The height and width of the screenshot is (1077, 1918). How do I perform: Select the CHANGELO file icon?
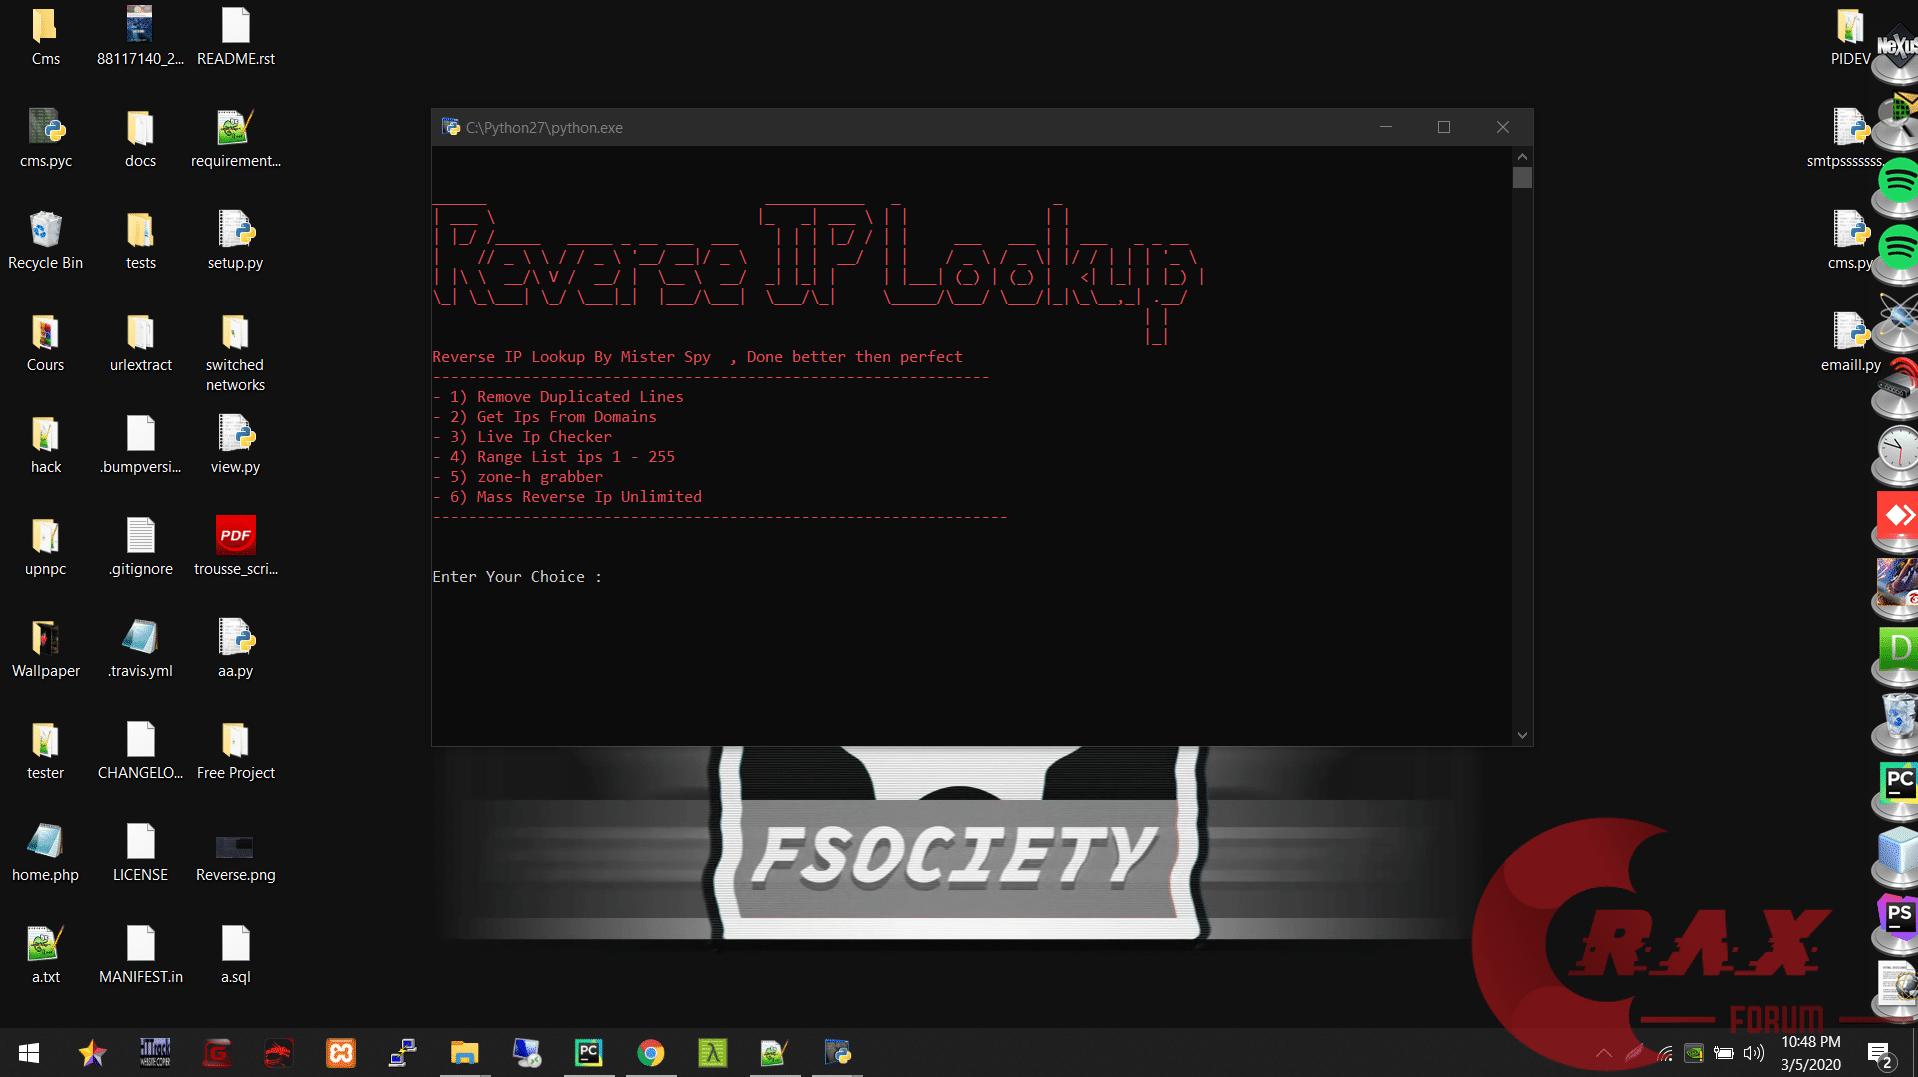tap(140, 751)
